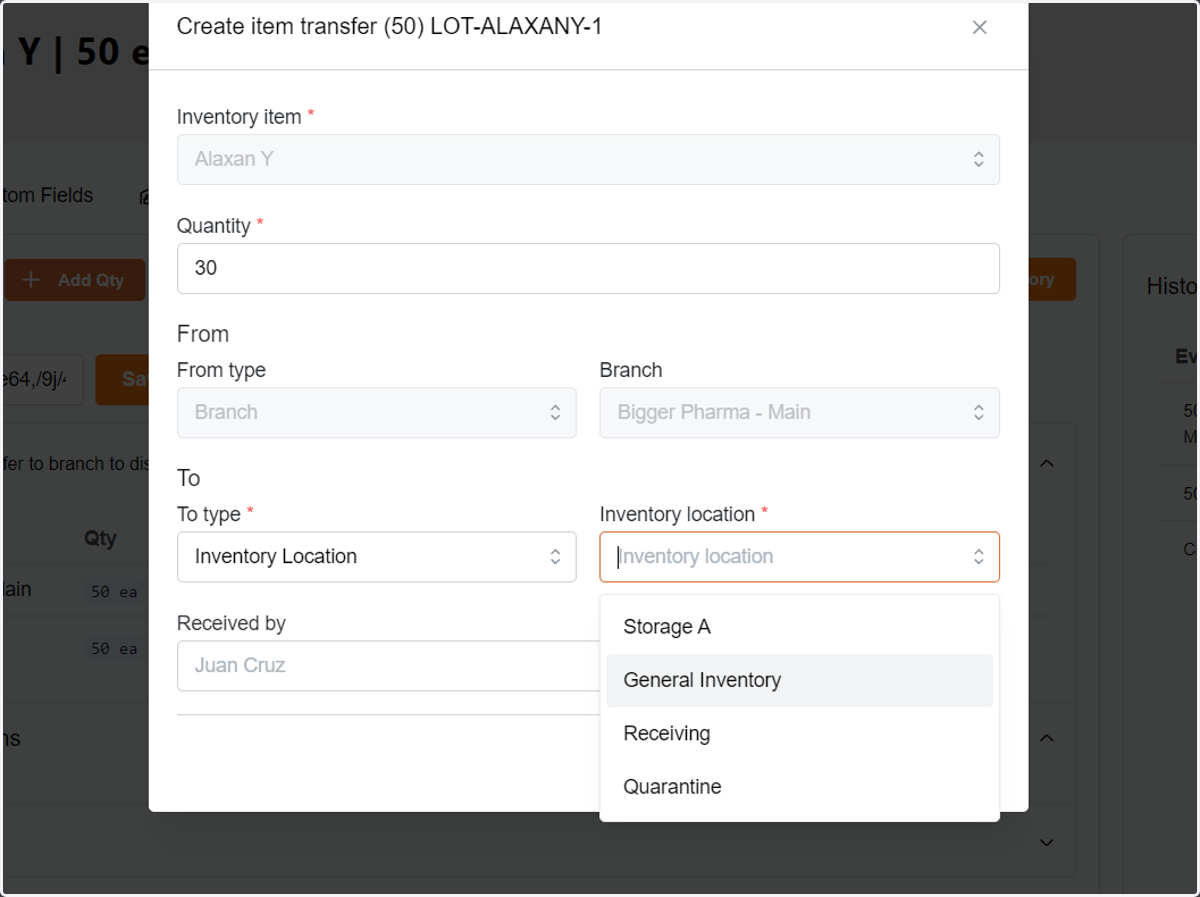Pick Receiving from the location list
Image resolution: width=1200 pixels, height=897 pixels.
click(x=799, y=734)
